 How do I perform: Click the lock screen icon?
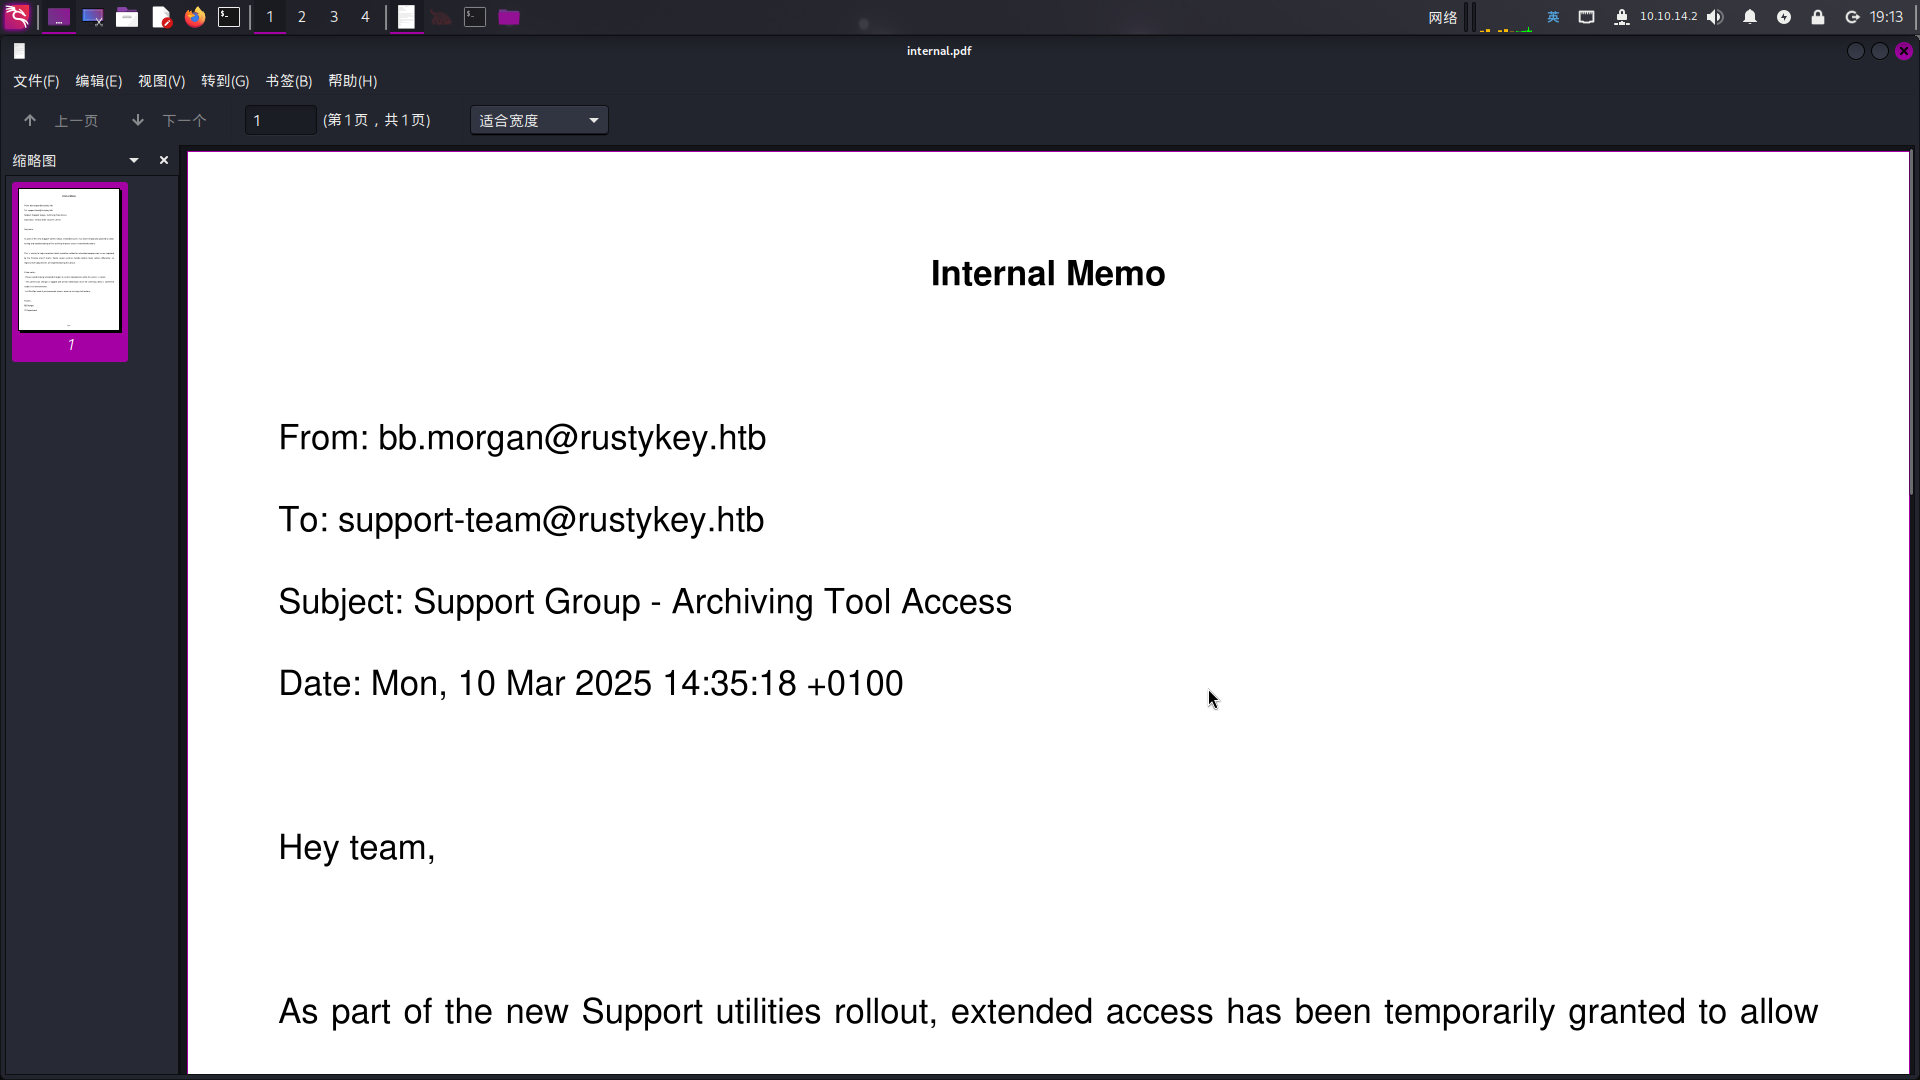coord(1818,17)
